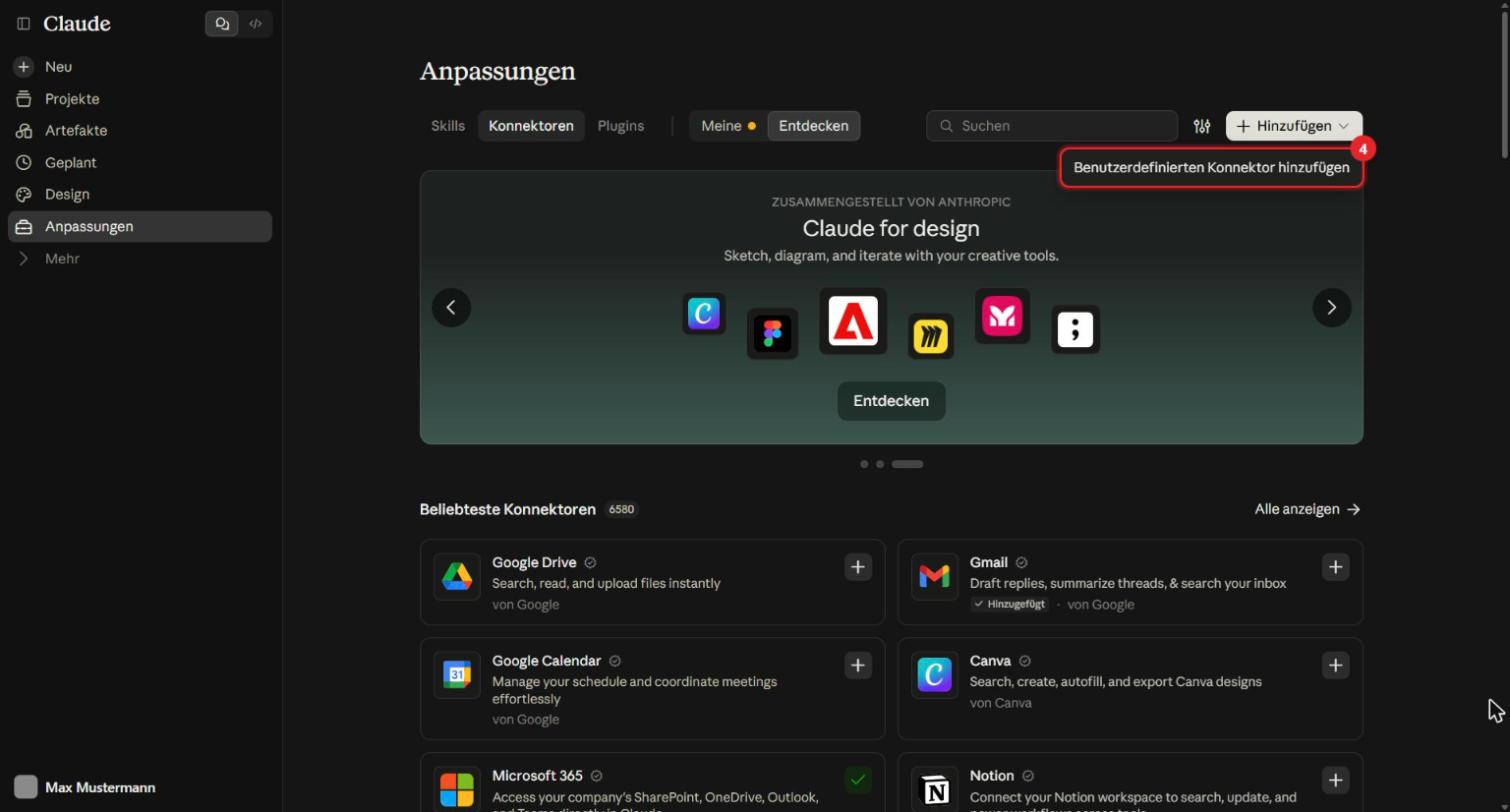Choose Benutzerdefinierten Konnektor hinzufügen
Viewport: 1510px width, 812px height.
(1211, 167)
